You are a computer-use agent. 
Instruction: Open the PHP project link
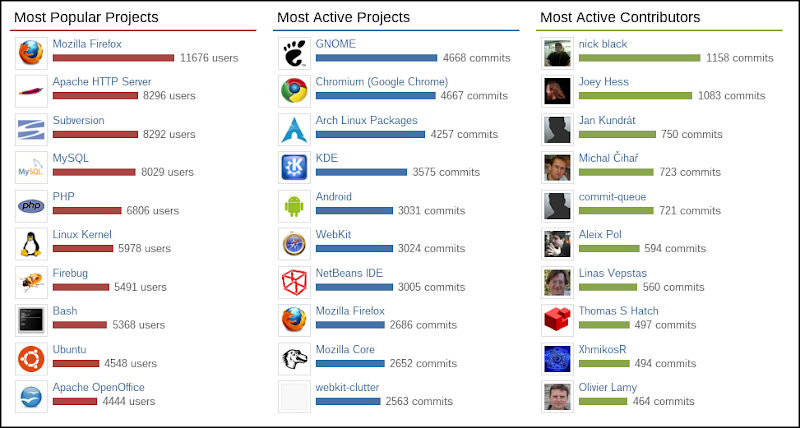click(64, 196)
